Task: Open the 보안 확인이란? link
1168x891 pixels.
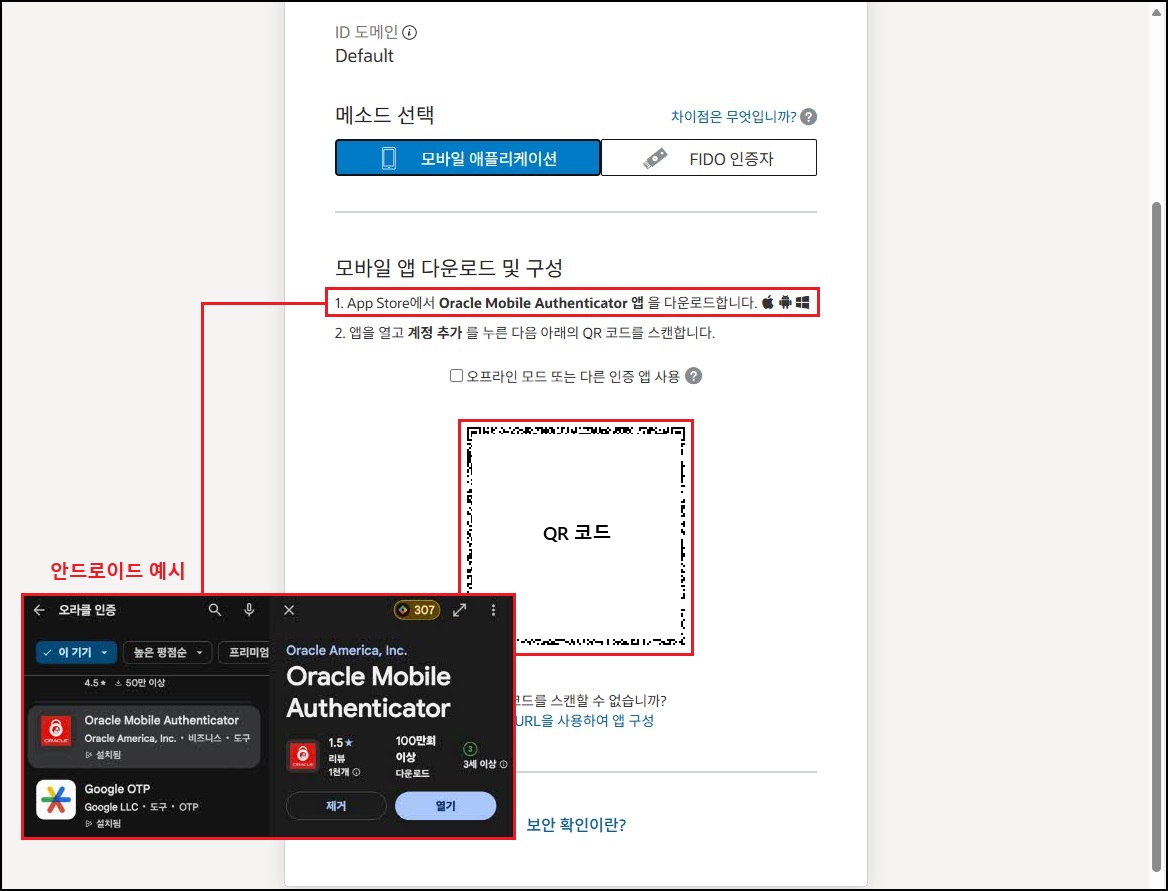Action: 577,825
